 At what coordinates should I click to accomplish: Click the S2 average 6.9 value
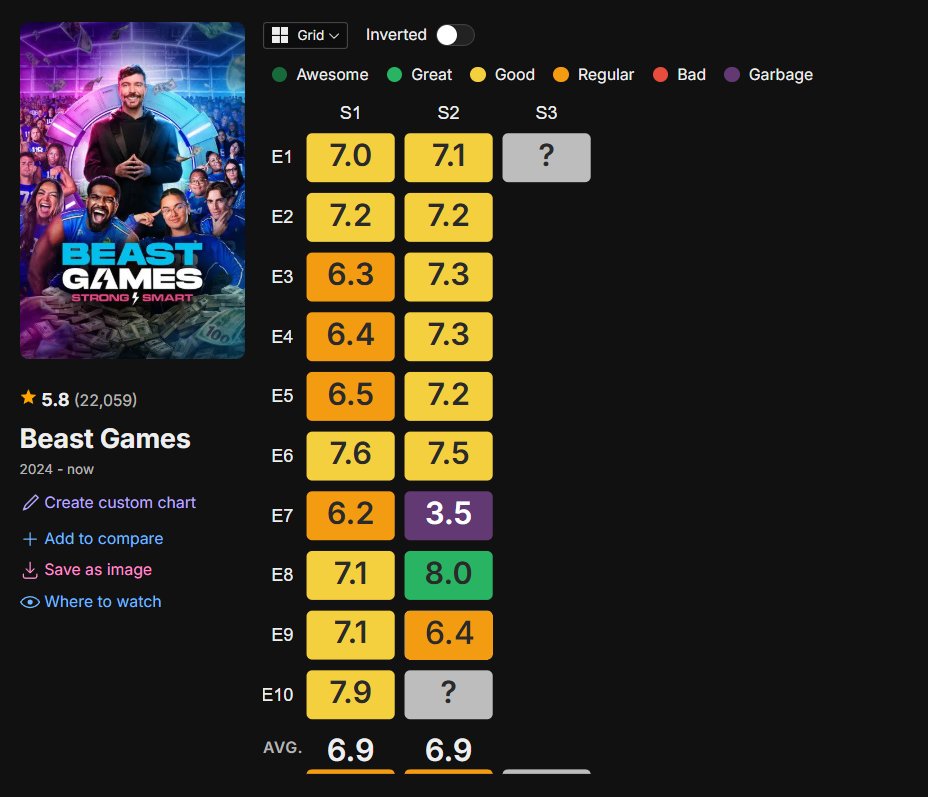[x=448, y=750]
